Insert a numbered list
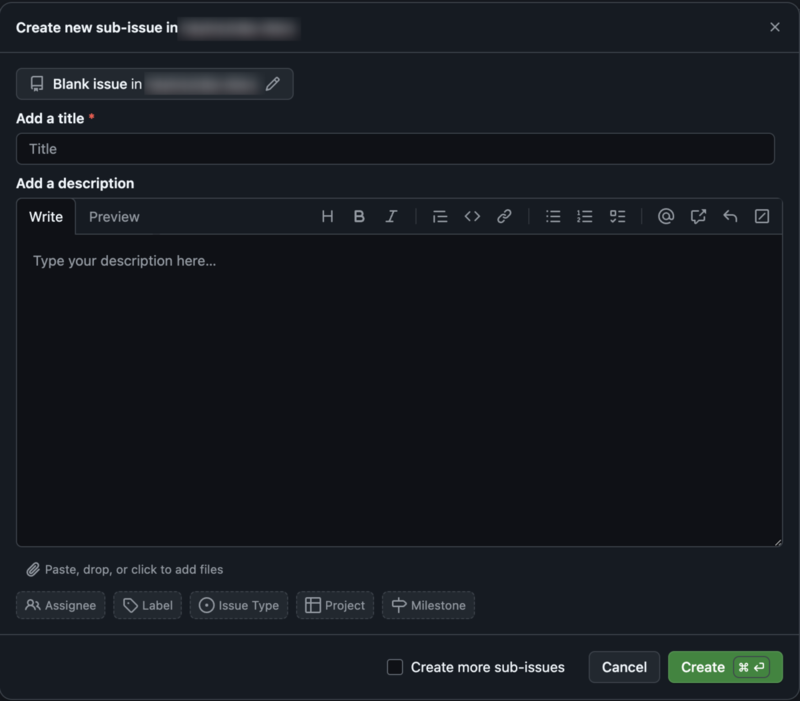This screenshot has height=701, width=800. click(x=584, y=216)
